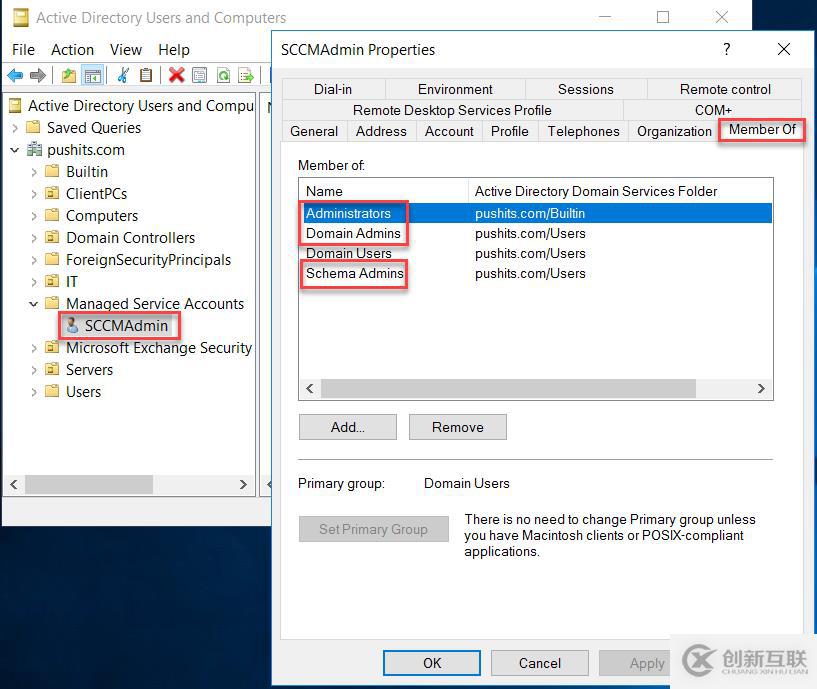Click the red X Delete icon

tap(177, 76)
